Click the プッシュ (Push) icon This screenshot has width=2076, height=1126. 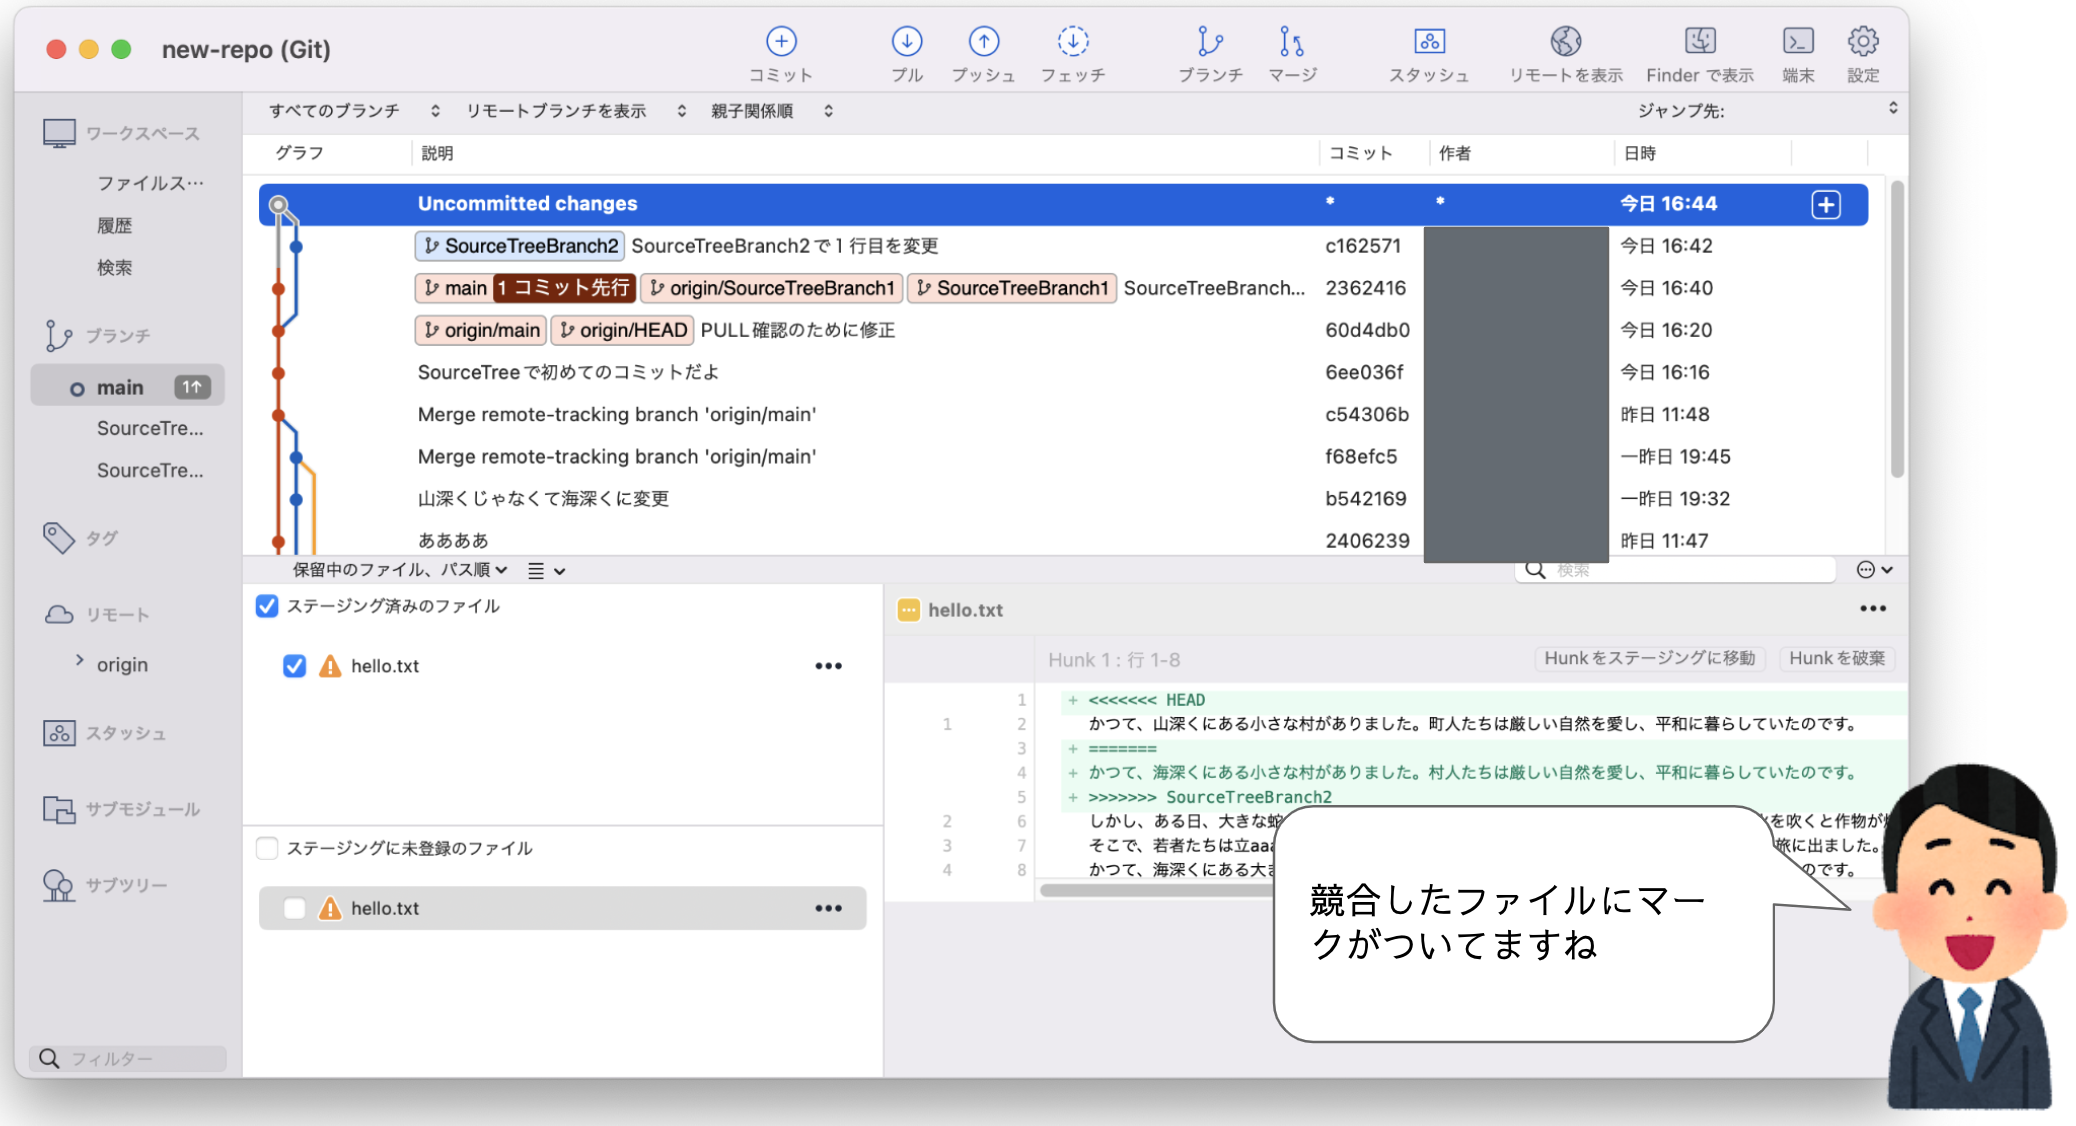(x=984, y=42)
